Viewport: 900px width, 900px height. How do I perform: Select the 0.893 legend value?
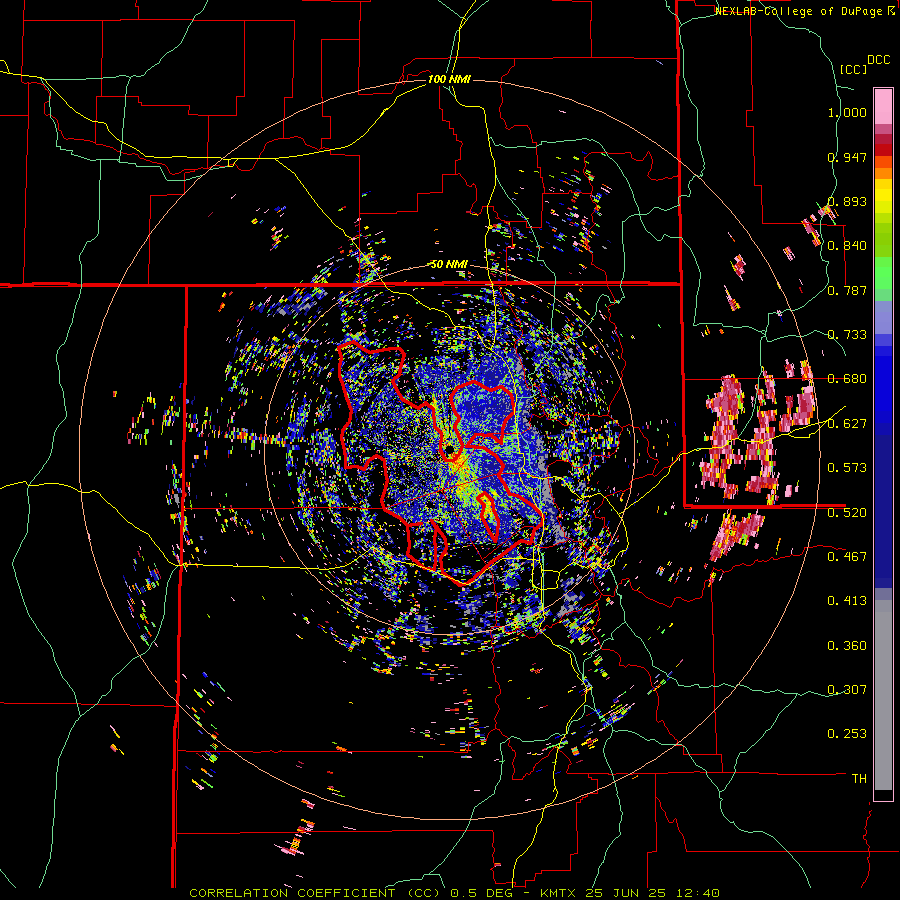pyautogui.click(x=847, y=201)
